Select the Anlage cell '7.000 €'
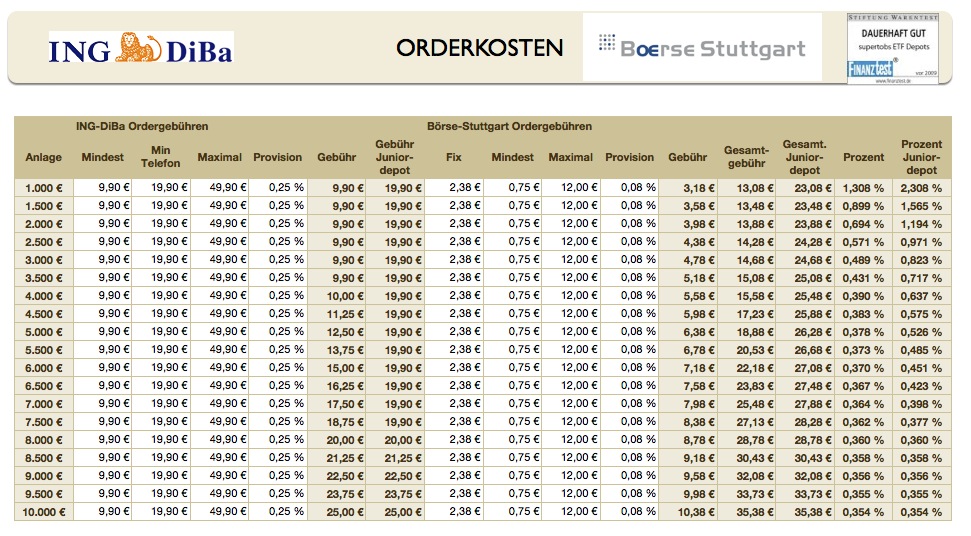971x536 pixels. point(44,404)
